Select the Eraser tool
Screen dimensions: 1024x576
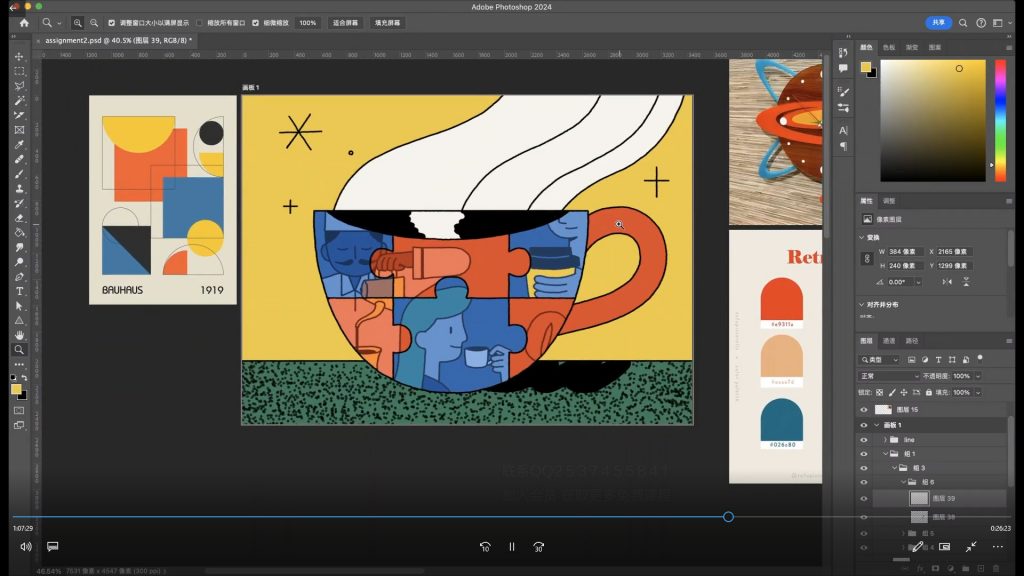19,217
